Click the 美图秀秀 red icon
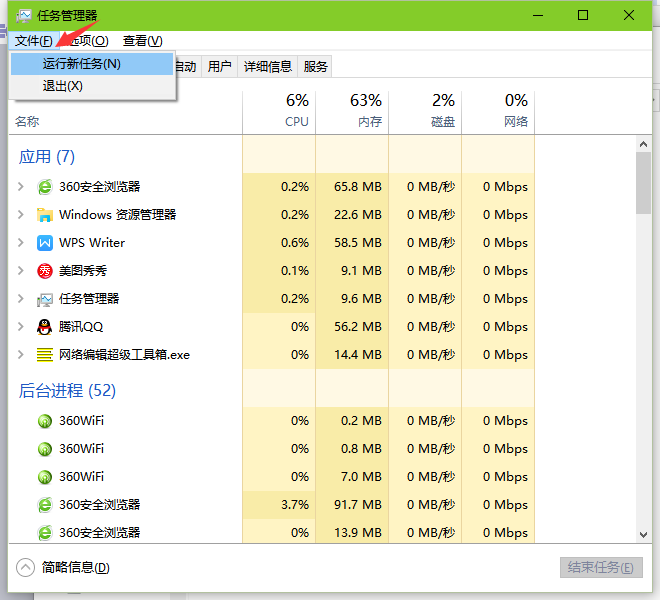The image size is (660, 600). [x=45, y=271]
